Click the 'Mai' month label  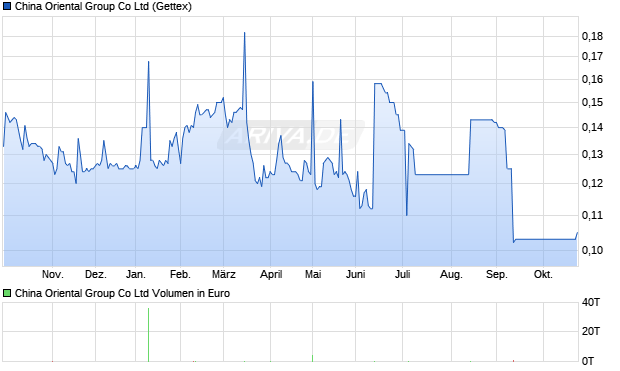click(313, 274)
